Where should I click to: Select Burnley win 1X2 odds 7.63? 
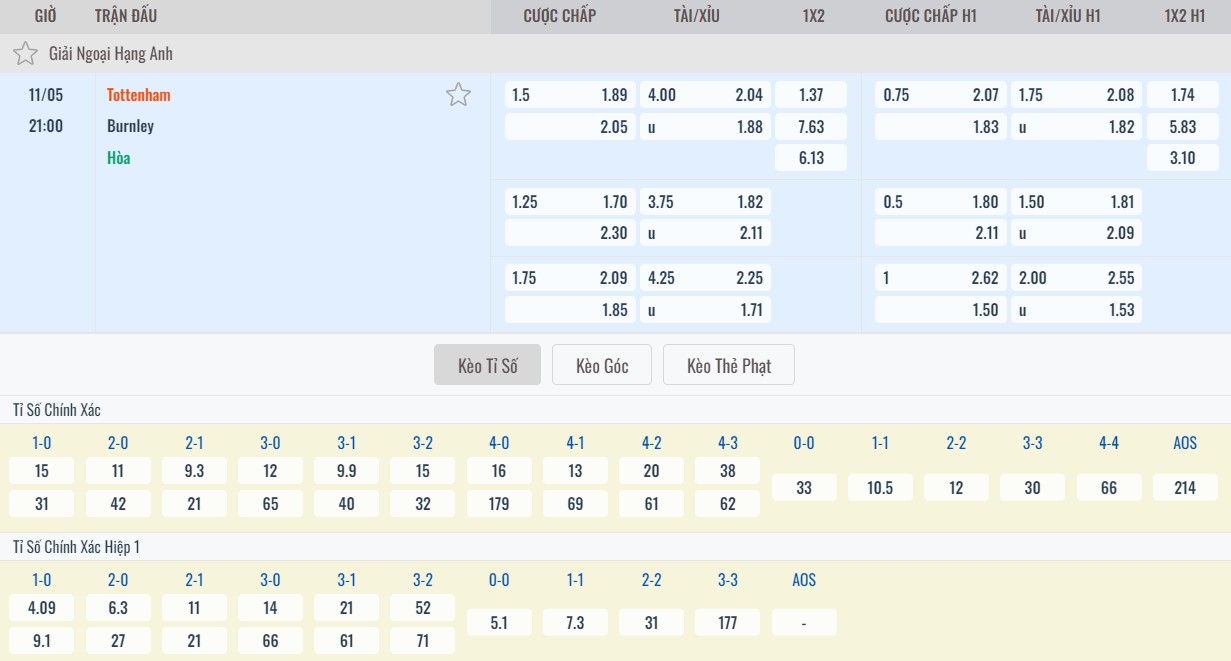(811, 127)
